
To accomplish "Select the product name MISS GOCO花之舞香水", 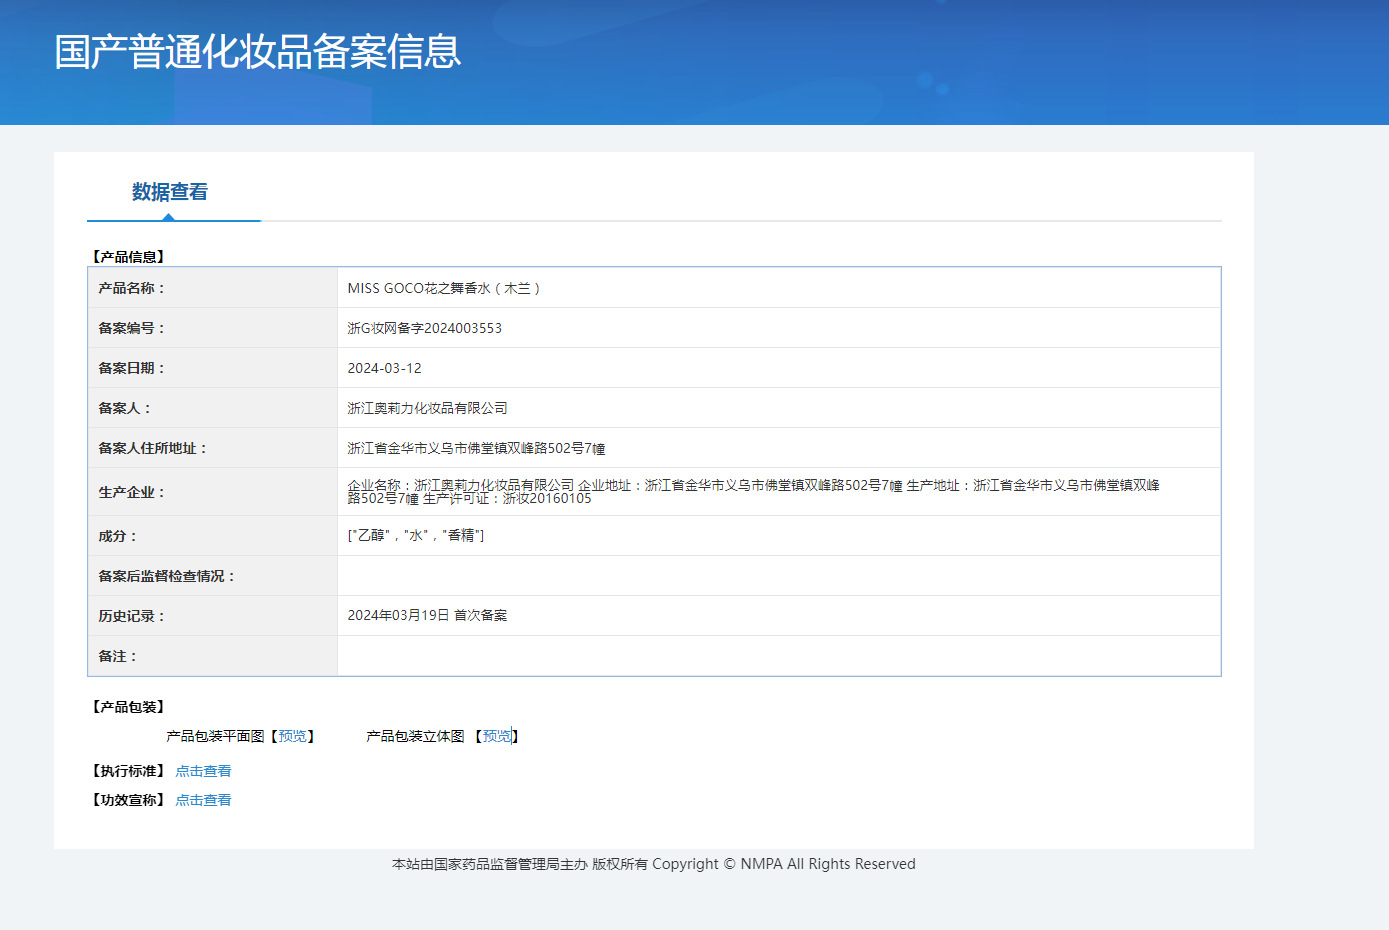I will 443,287.
